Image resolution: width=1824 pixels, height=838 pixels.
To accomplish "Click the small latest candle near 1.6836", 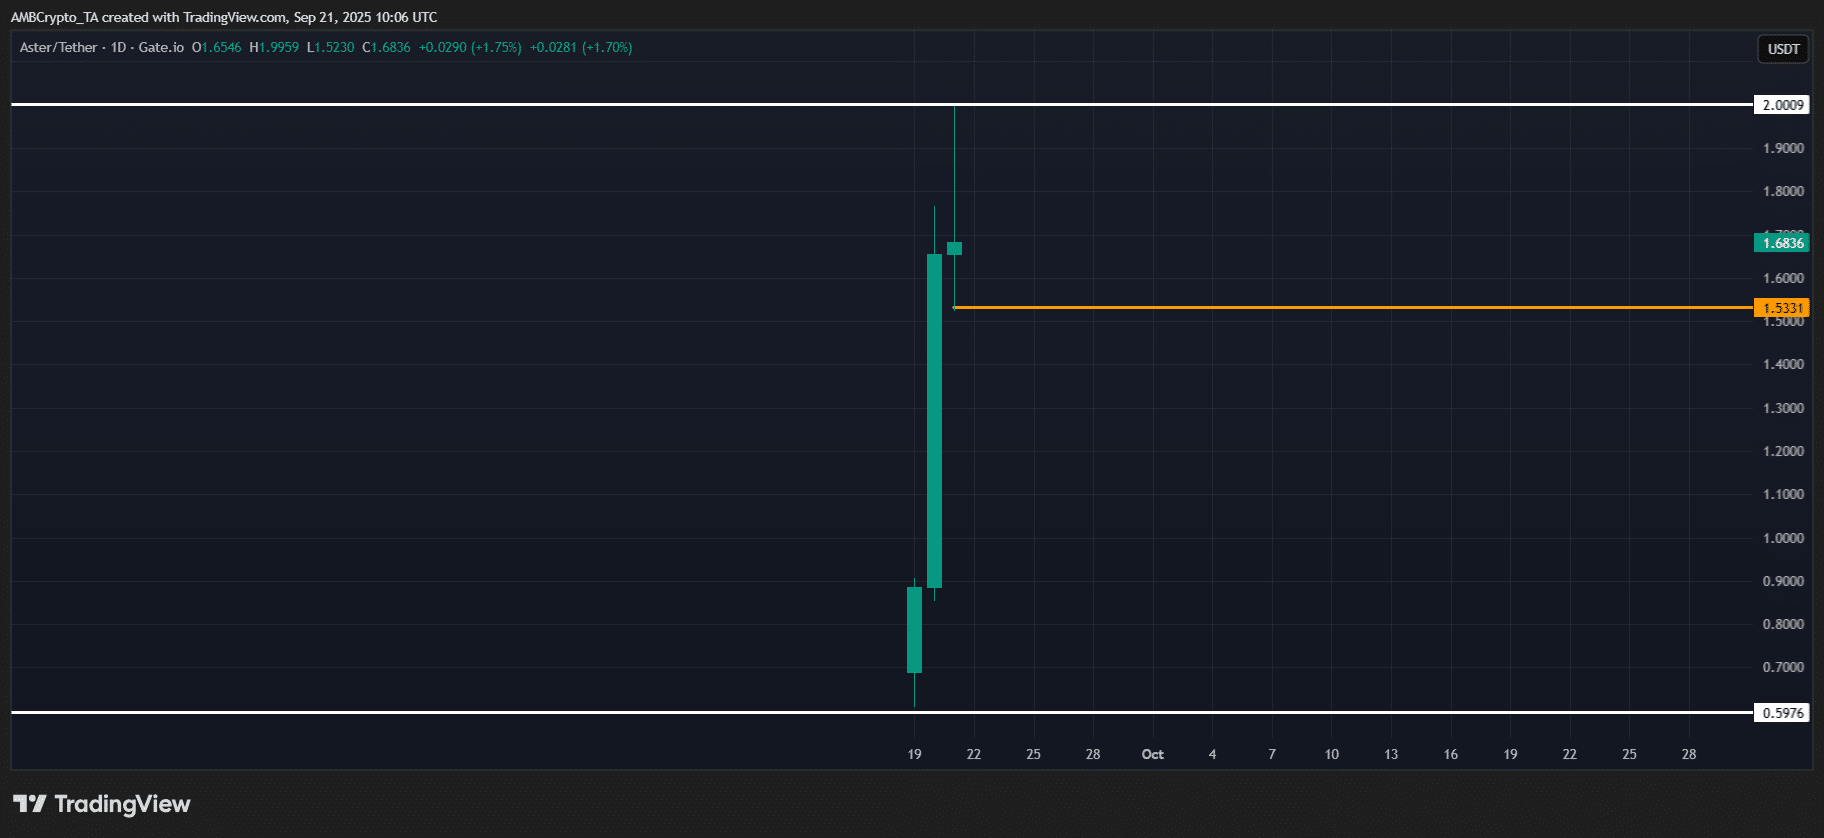I will (955, 249).
